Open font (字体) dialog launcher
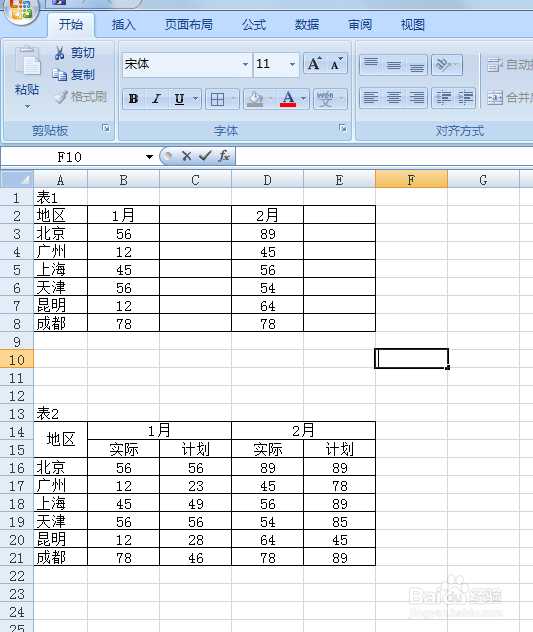533x632 pixels. click(343, 128)
